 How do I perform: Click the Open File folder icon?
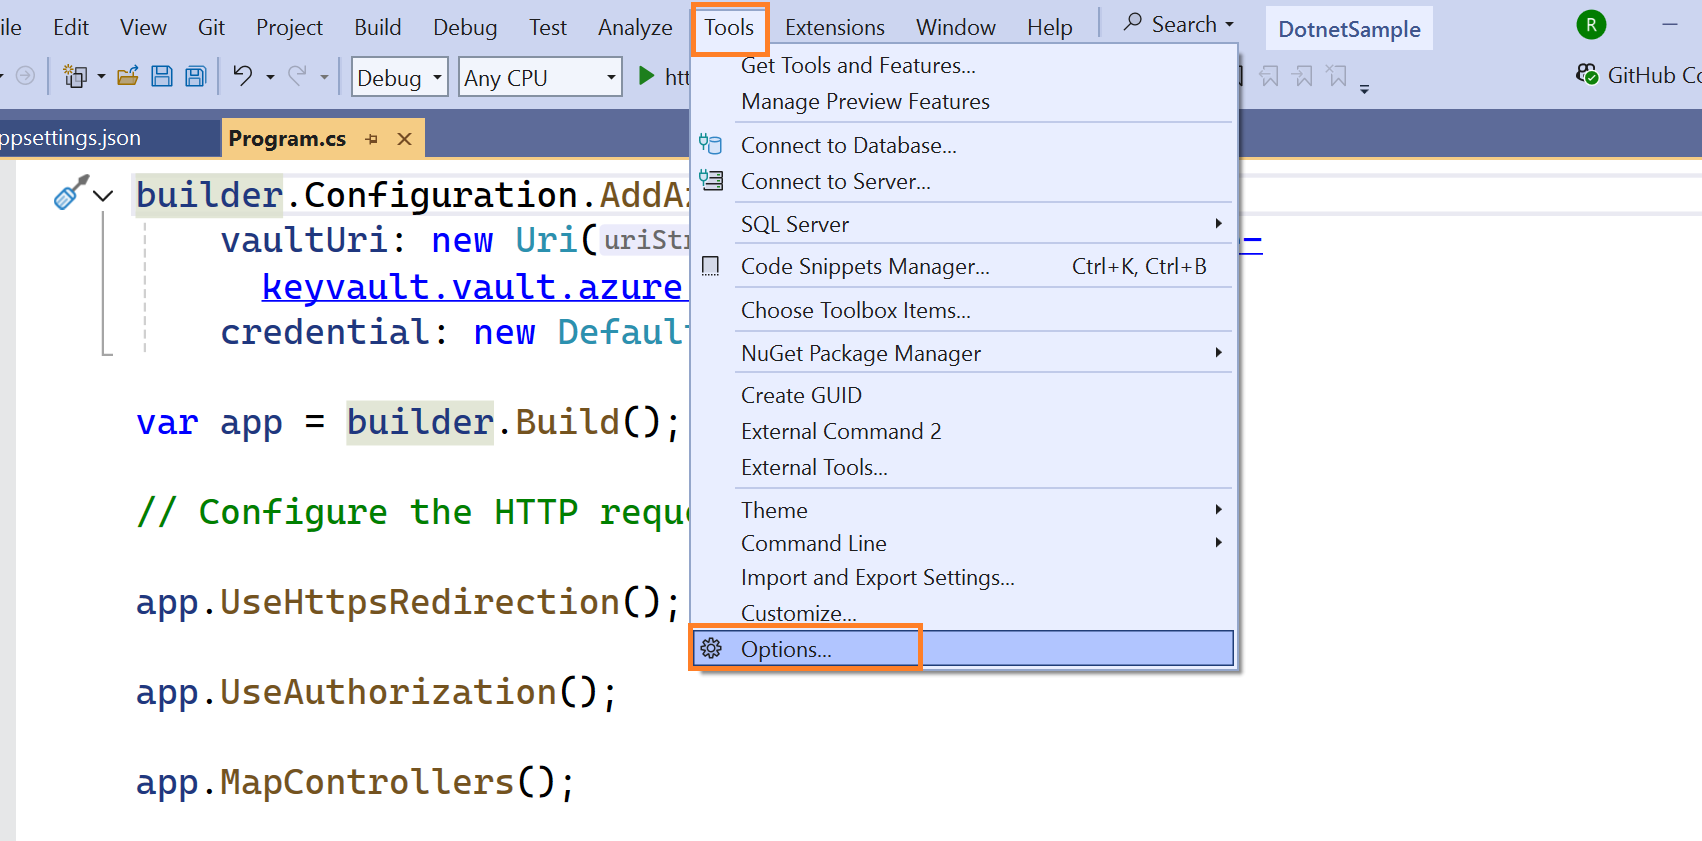point(128,76)
